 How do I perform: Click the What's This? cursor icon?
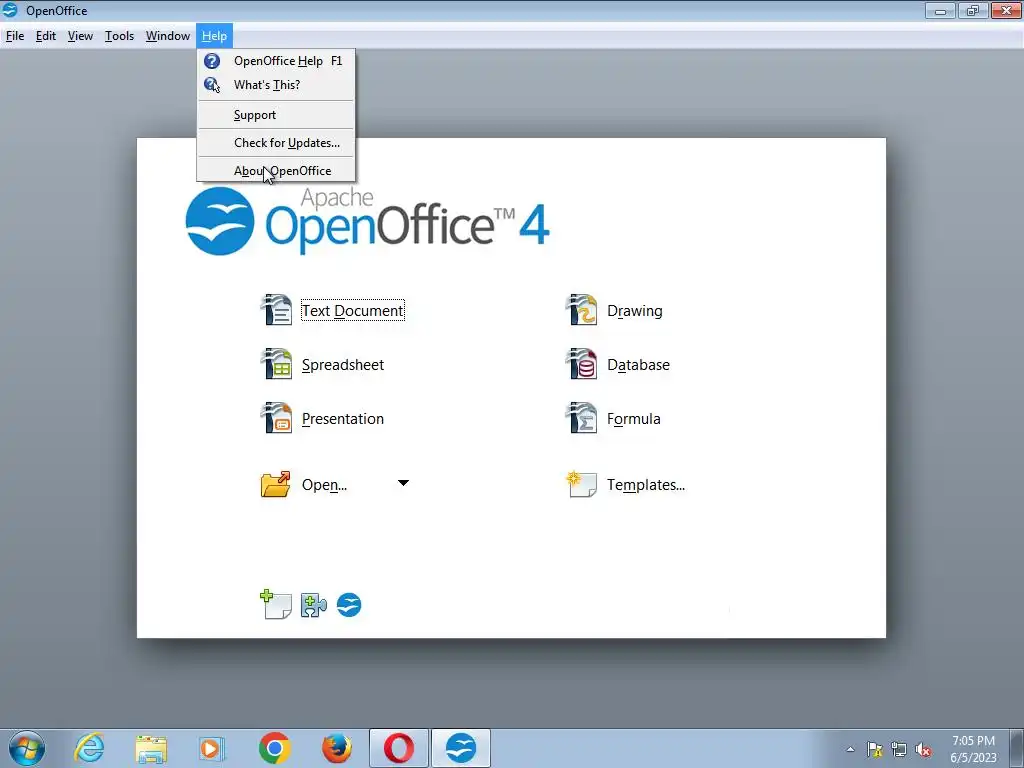[x=212, y=85]
